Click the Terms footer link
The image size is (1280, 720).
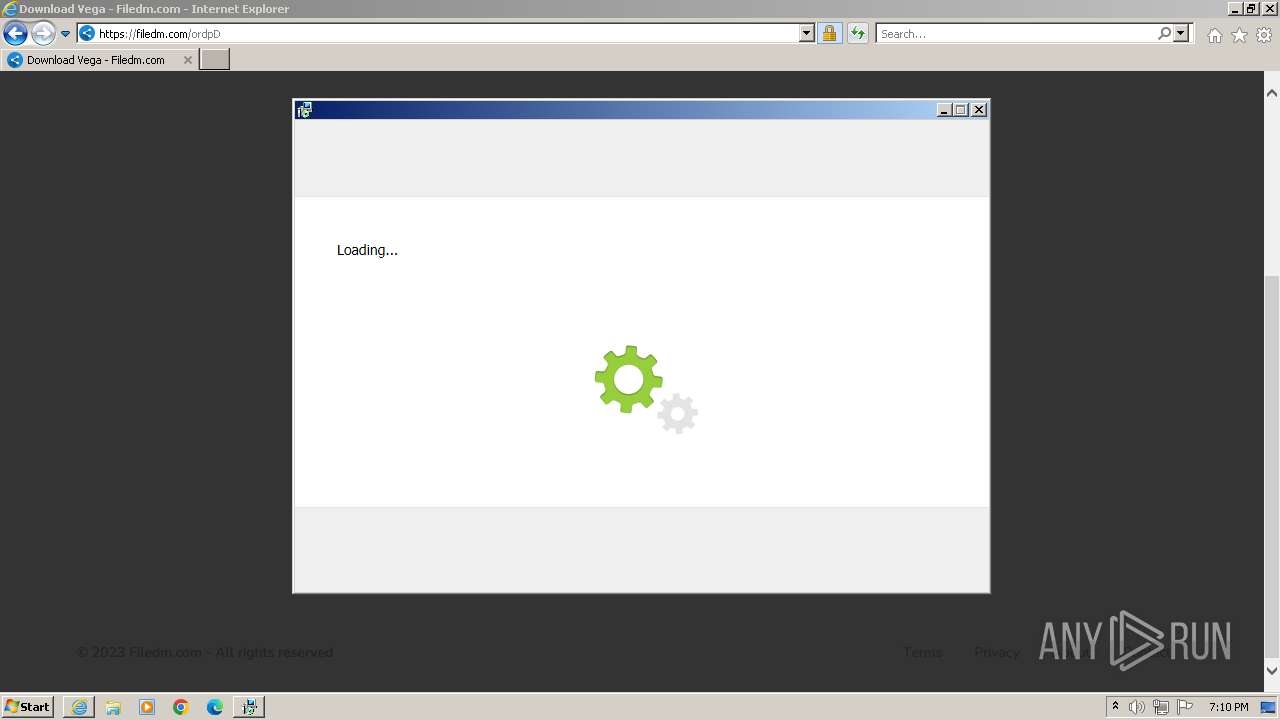(922, 652)
